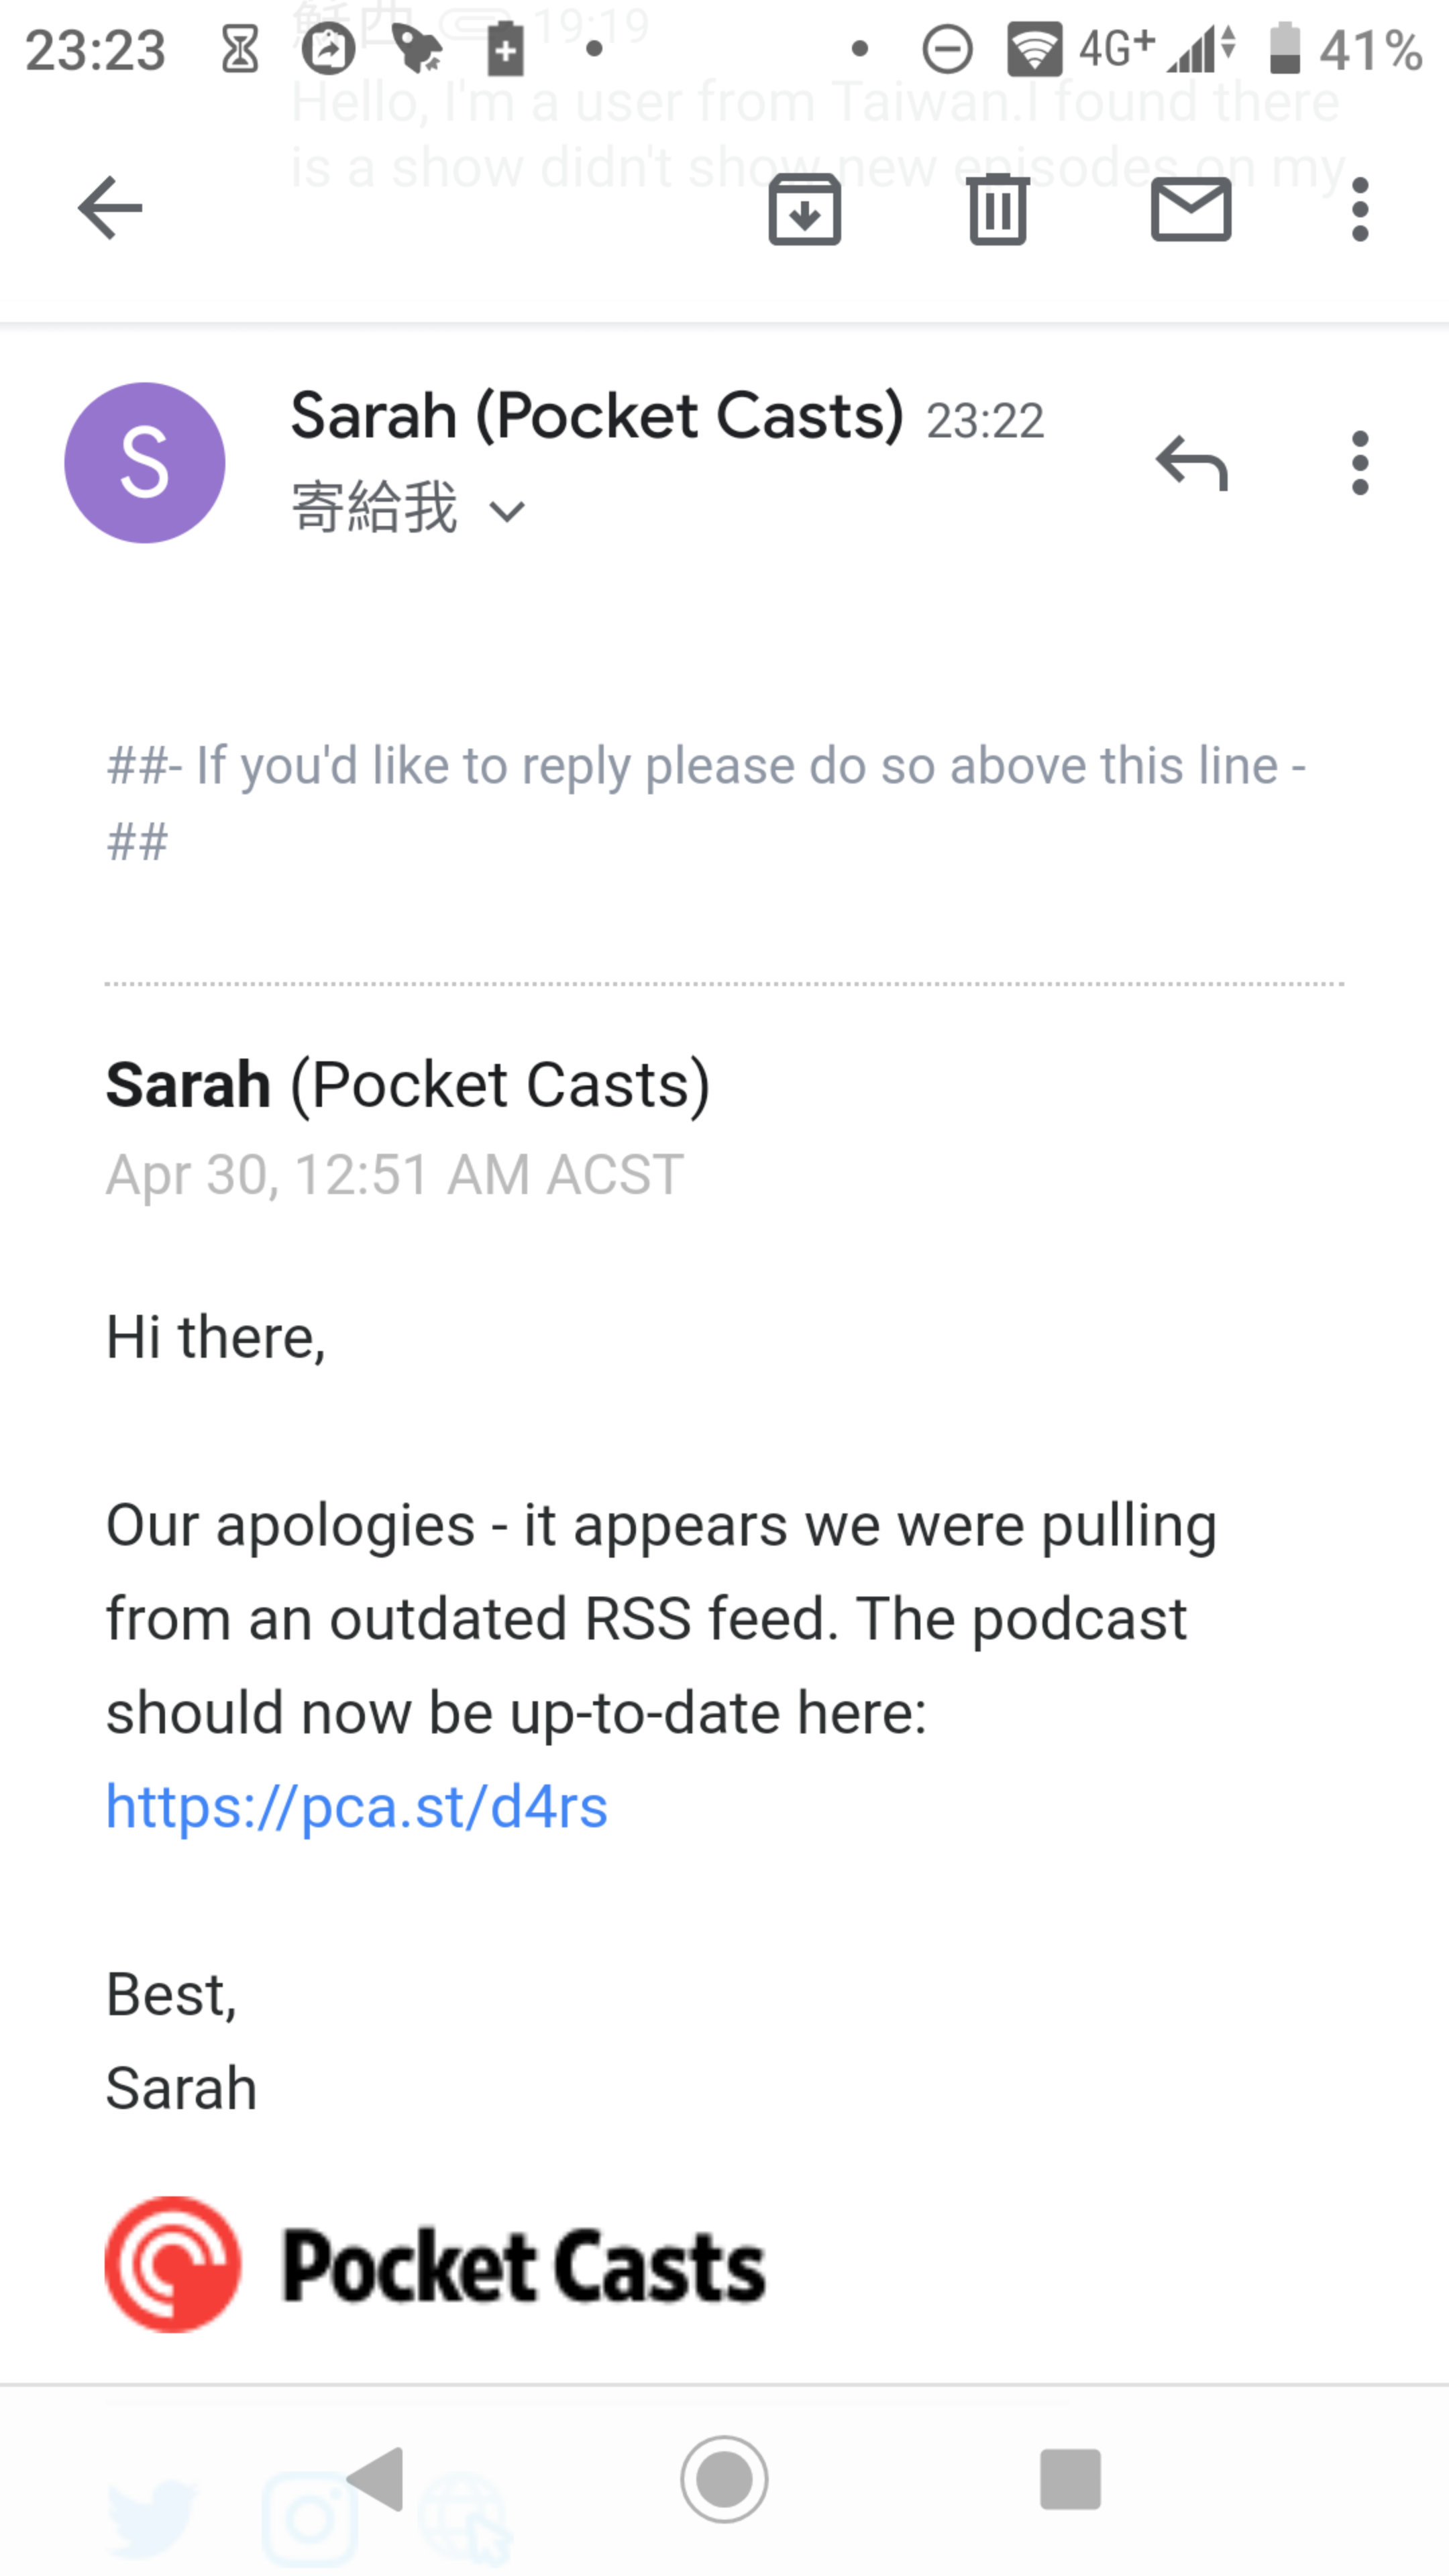
Task: Open the Instagram icon in footer
Action: 309,2518
